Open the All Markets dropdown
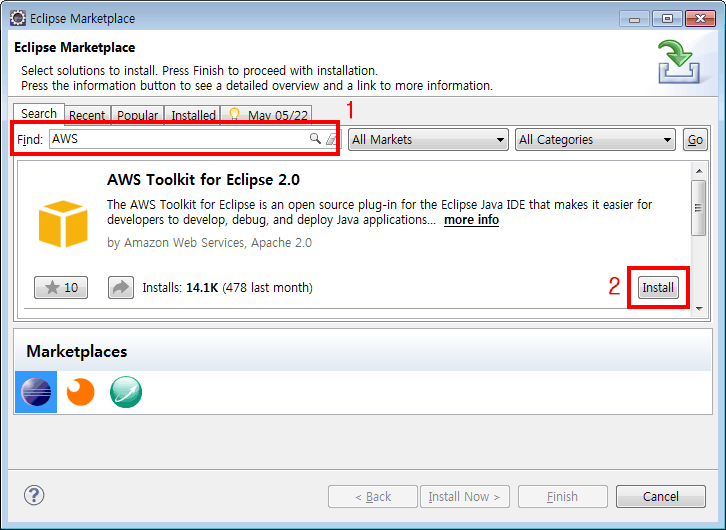 point(428,140)
